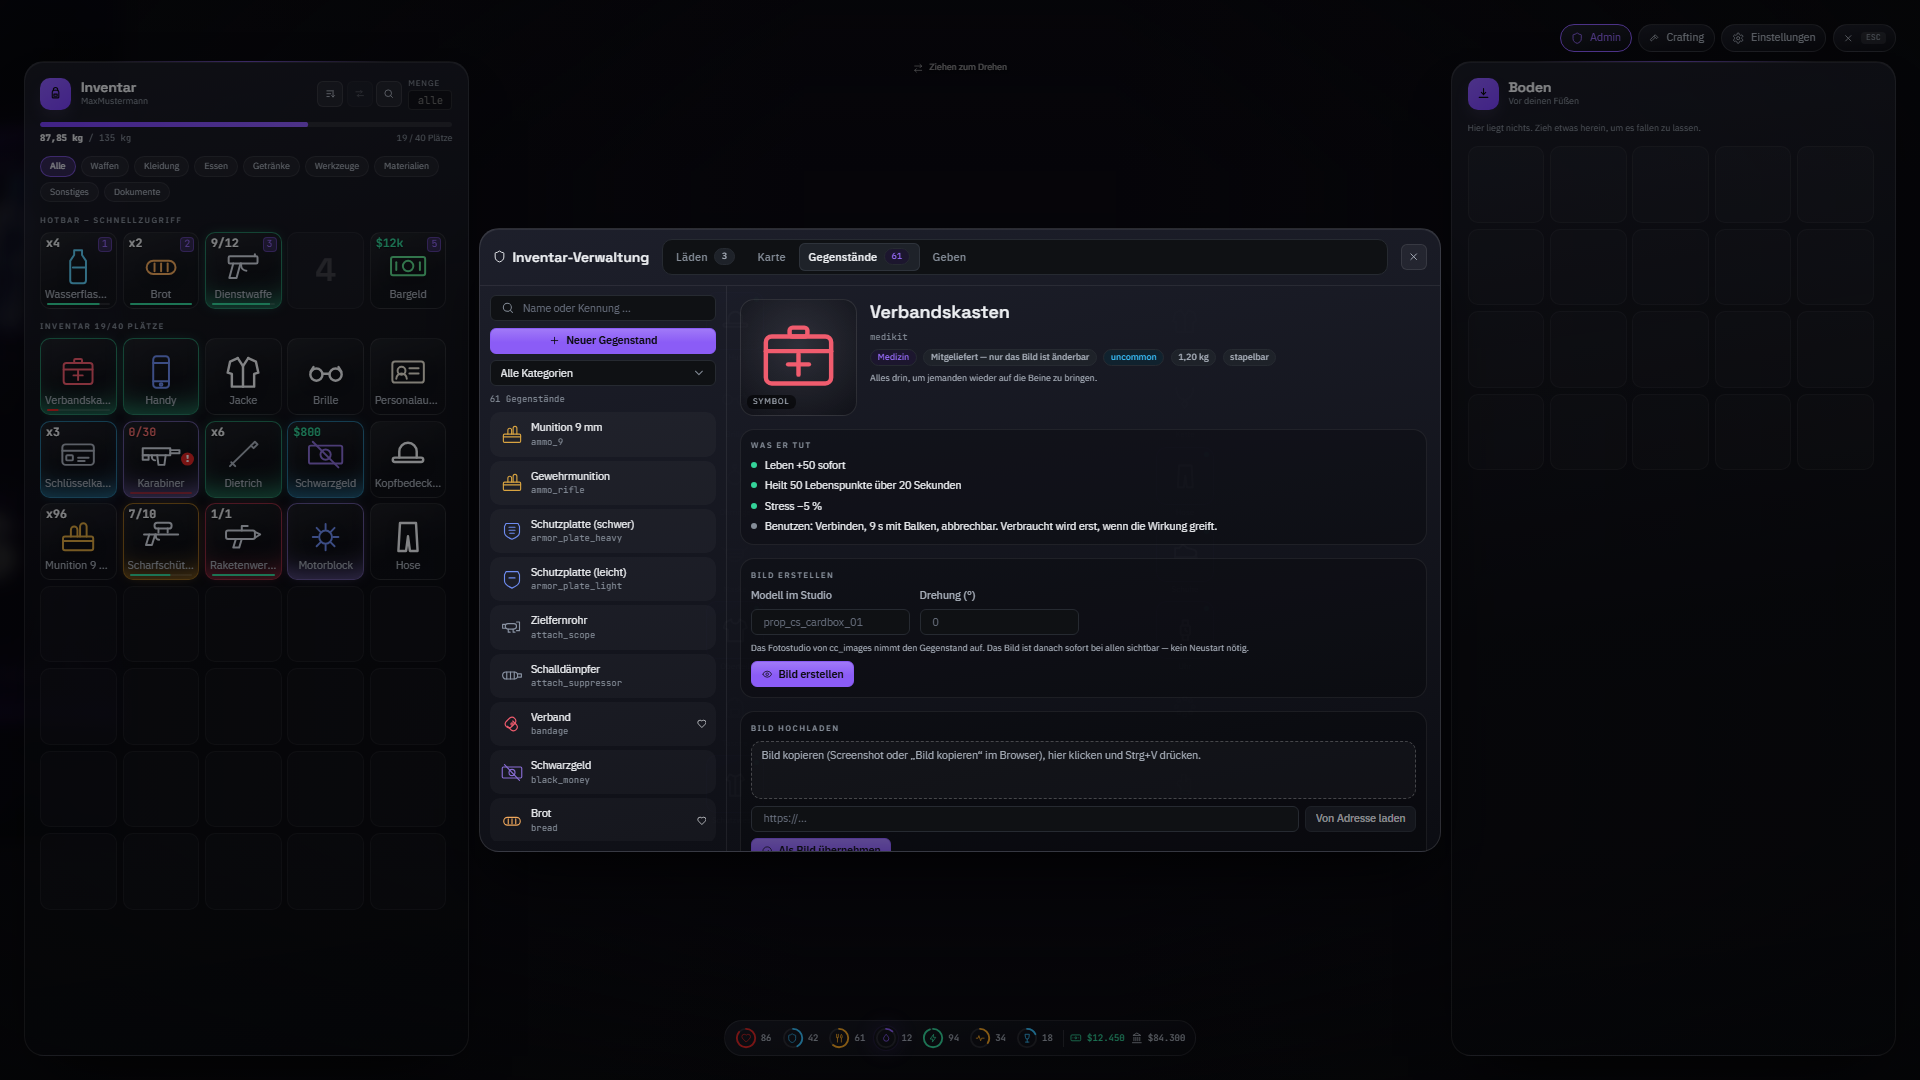This screenshot has width=1920, height=1080.
Task: Open the Läden tab
Action: coord(705,257)
